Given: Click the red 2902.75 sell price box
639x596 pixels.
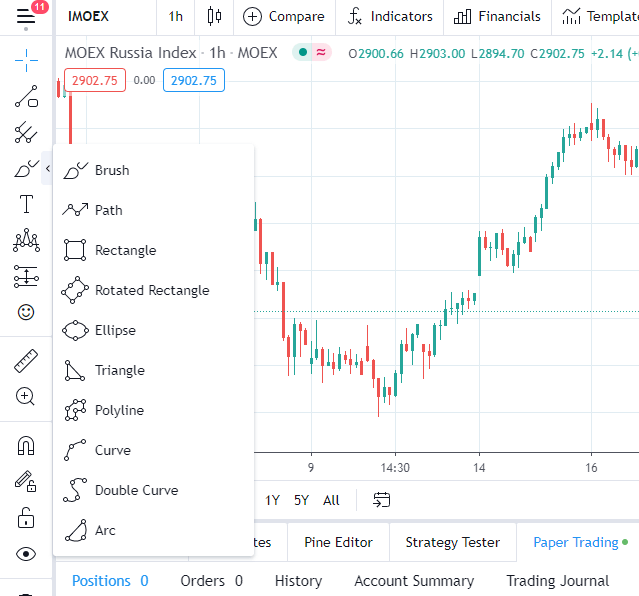Looking at the screenshot, I should point(94,80).
